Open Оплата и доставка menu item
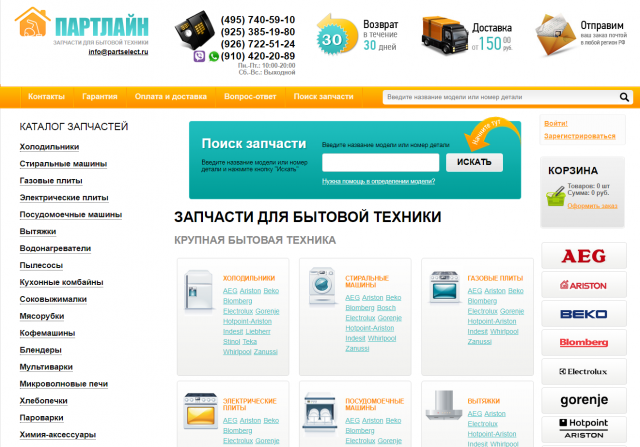The image size is (640, 447). coord(171,97)
